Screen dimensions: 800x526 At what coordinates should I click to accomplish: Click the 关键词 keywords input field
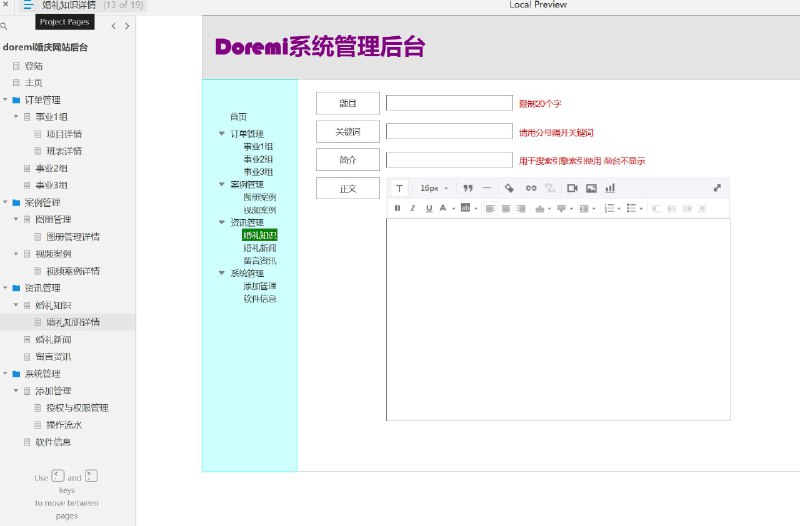pos(449,131)
